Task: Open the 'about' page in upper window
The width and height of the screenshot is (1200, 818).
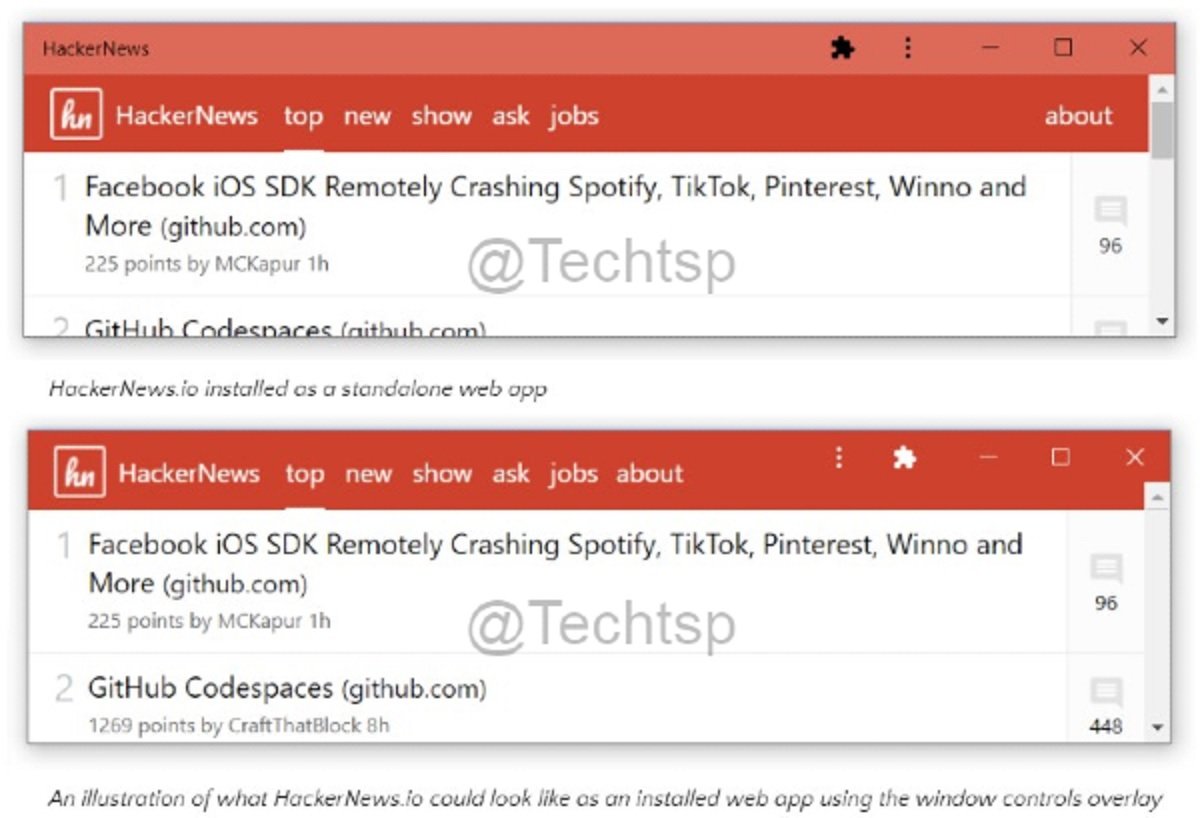Action: tap(1078, 116)
